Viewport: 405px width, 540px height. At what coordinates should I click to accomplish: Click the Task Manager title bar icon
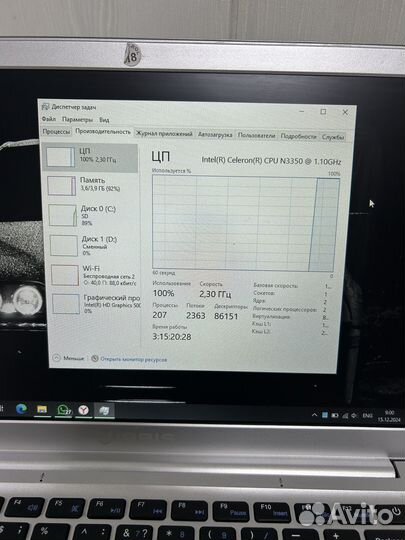point(45,106)
